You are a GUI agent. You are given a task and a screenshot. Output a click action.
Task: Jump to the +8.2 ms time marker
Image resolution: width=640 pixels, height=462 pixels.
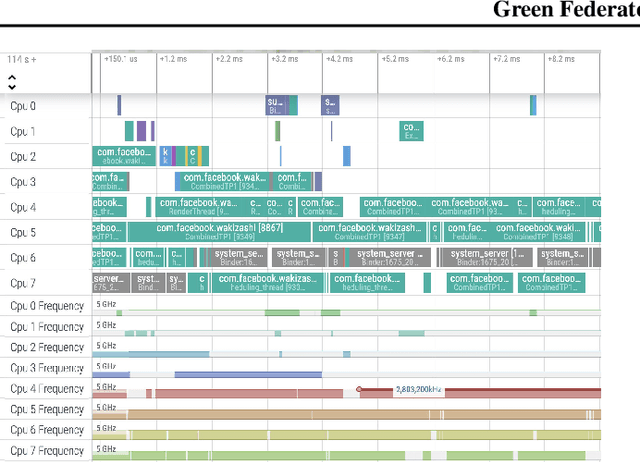tap(559, 59)
